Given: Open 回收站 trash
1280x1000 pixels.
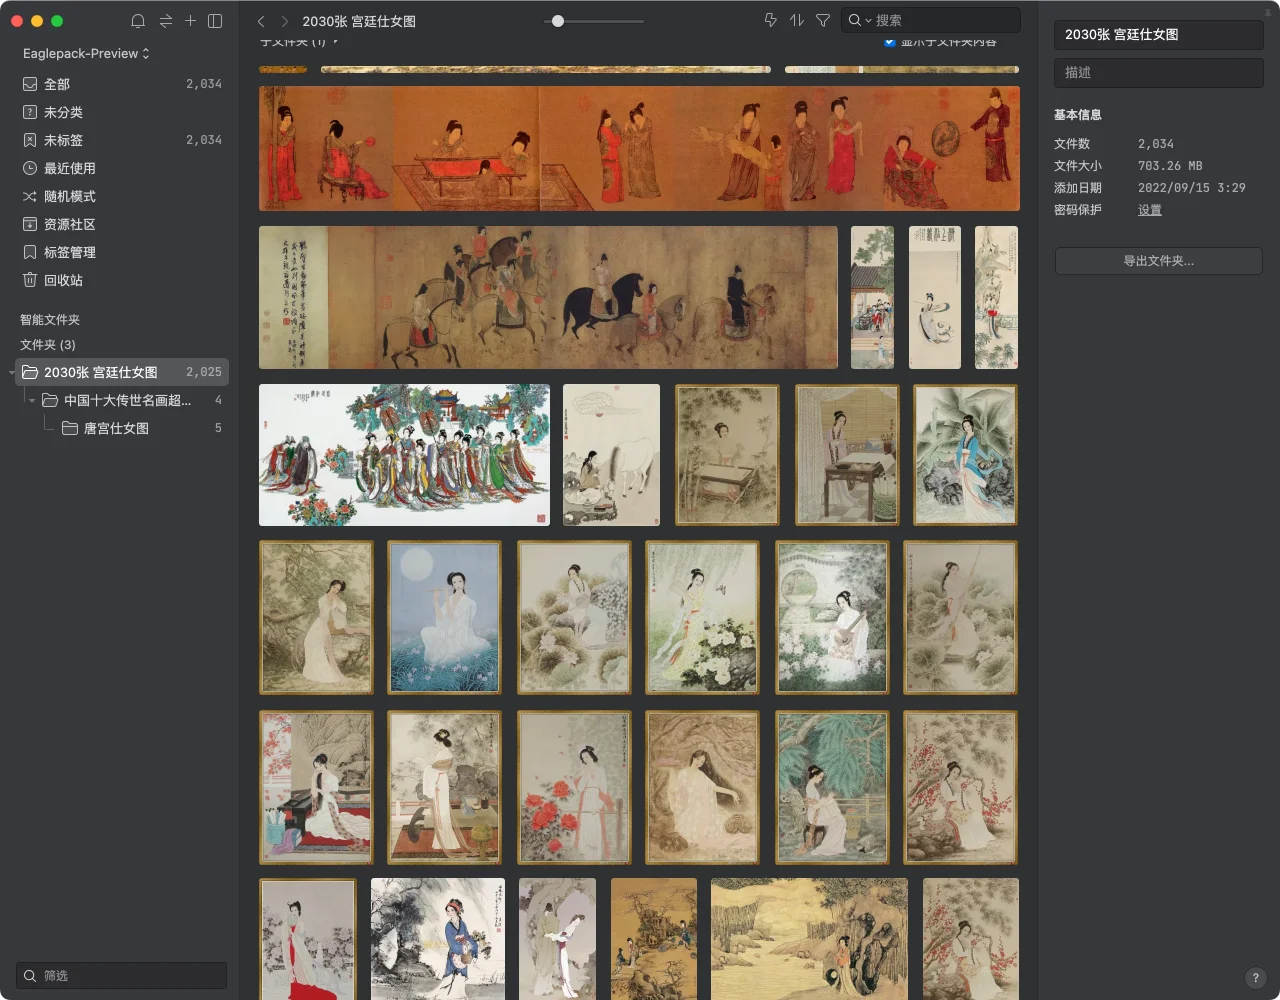Looking at the screenshot, I should pos(122,280).
